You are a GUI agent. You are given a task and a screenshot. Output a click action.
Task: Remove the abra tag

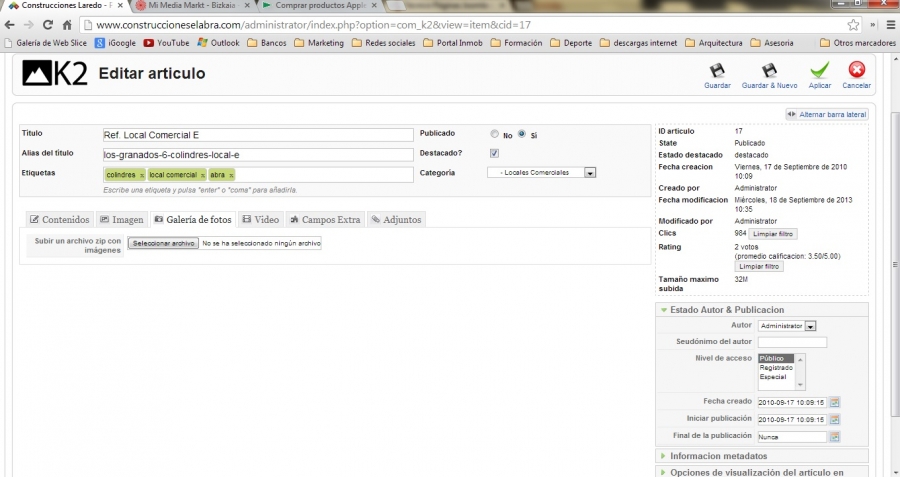231,175
